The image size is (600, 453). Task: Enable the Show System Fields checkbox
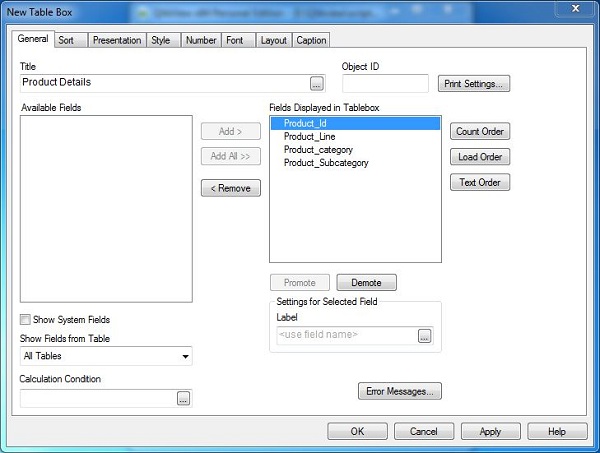(x=25, y=319)
